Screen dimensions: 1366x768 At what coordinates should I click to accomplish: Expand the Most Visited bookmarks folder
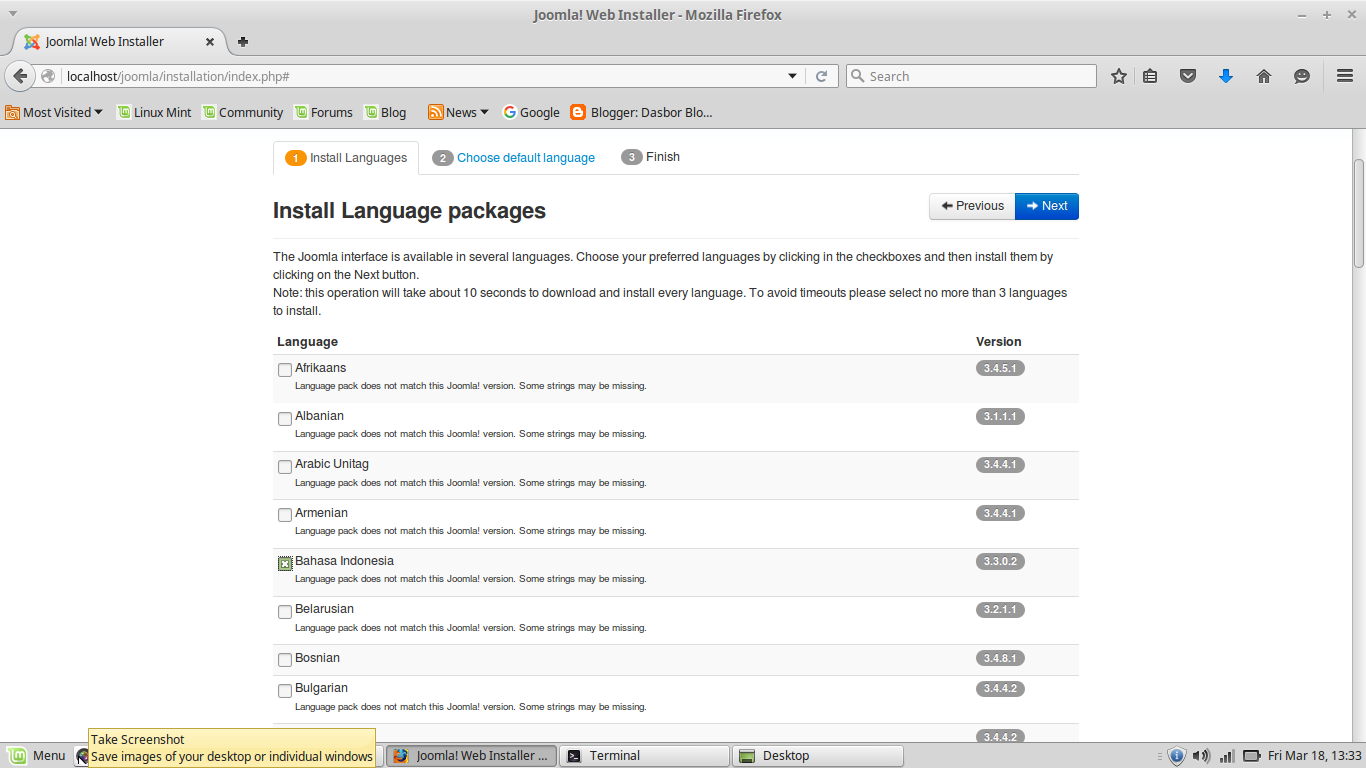54,112
